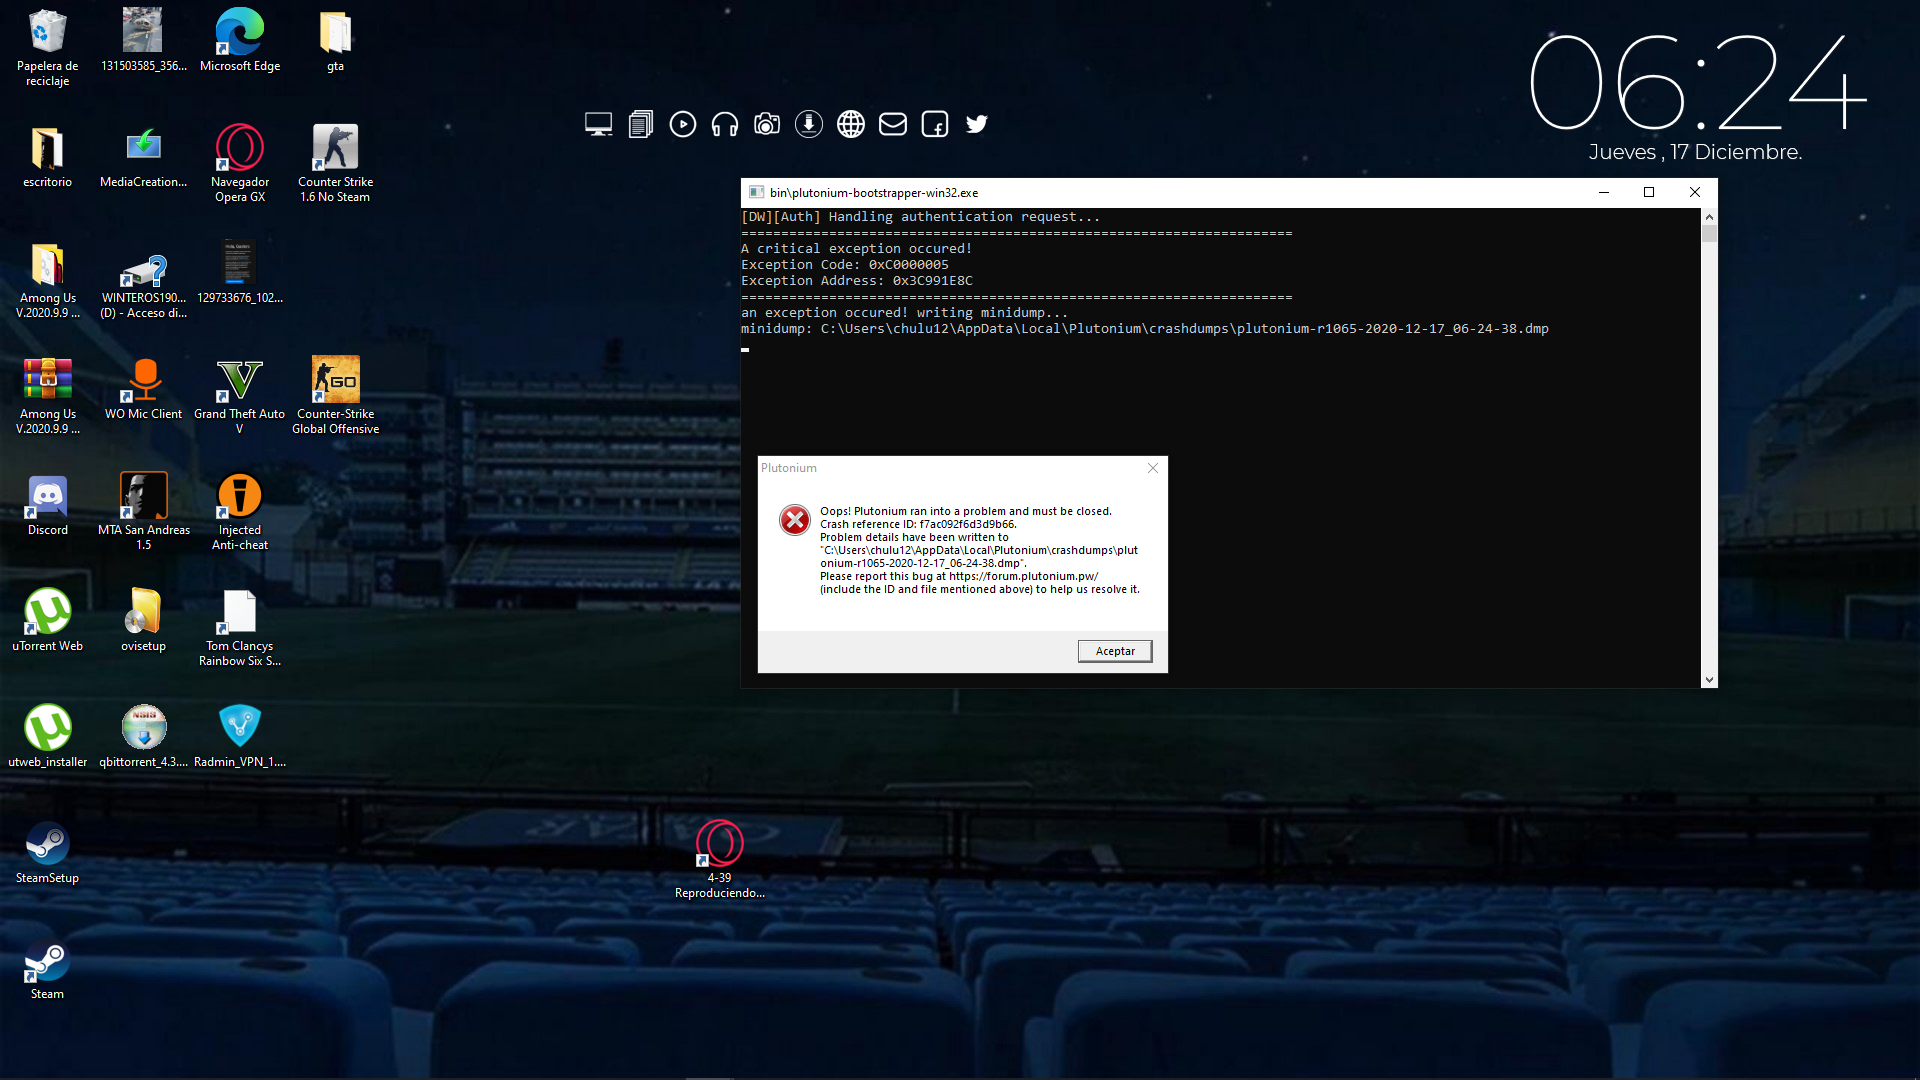The width and height of the screenshot is (1920, 1080).
Task: Click console window title bar icon
Action: [x=756, y=192]
